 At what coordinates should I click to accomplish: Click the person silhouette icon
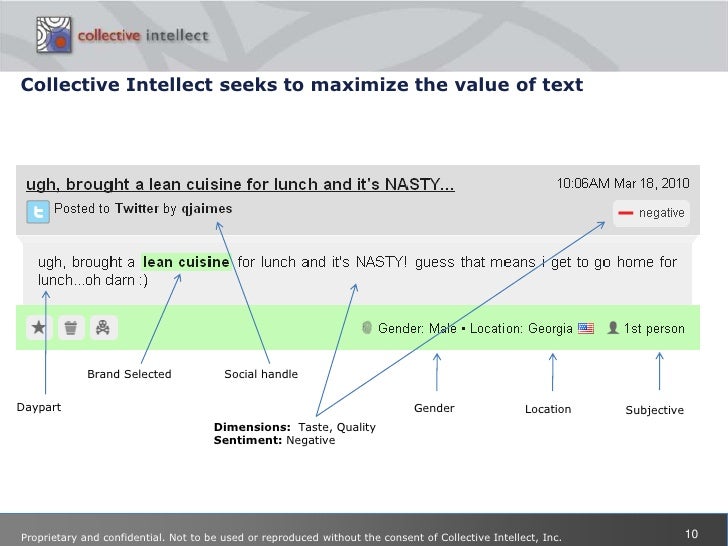coord(613,328)
